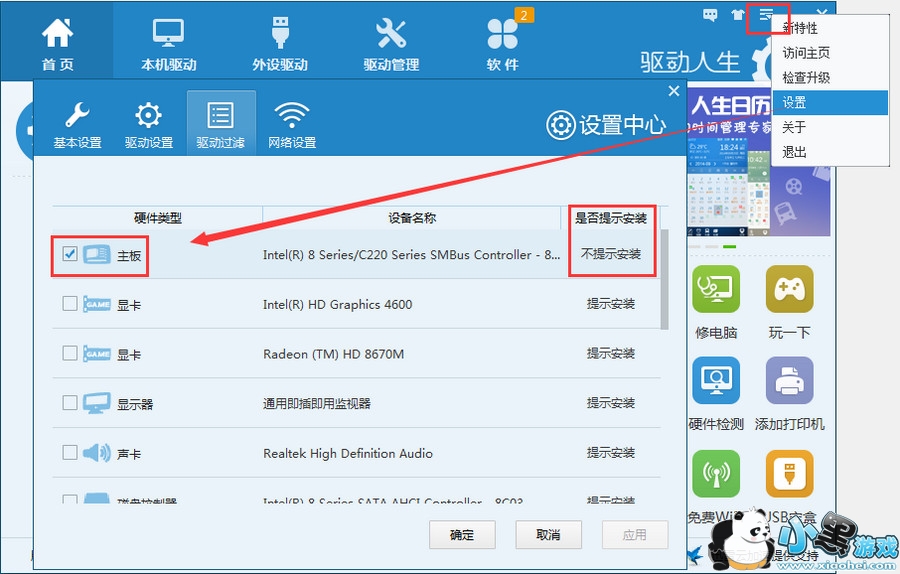900x574 pixels.
Task: Click the 显示器 monitor device icon
Action: [97, 403]
